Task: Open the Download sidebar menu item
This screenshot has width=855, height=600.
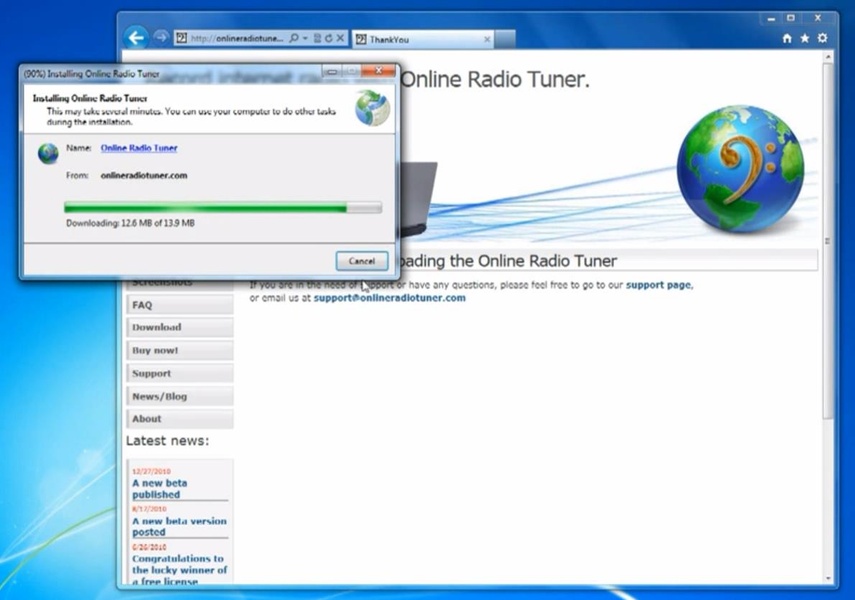Action: 180,327
